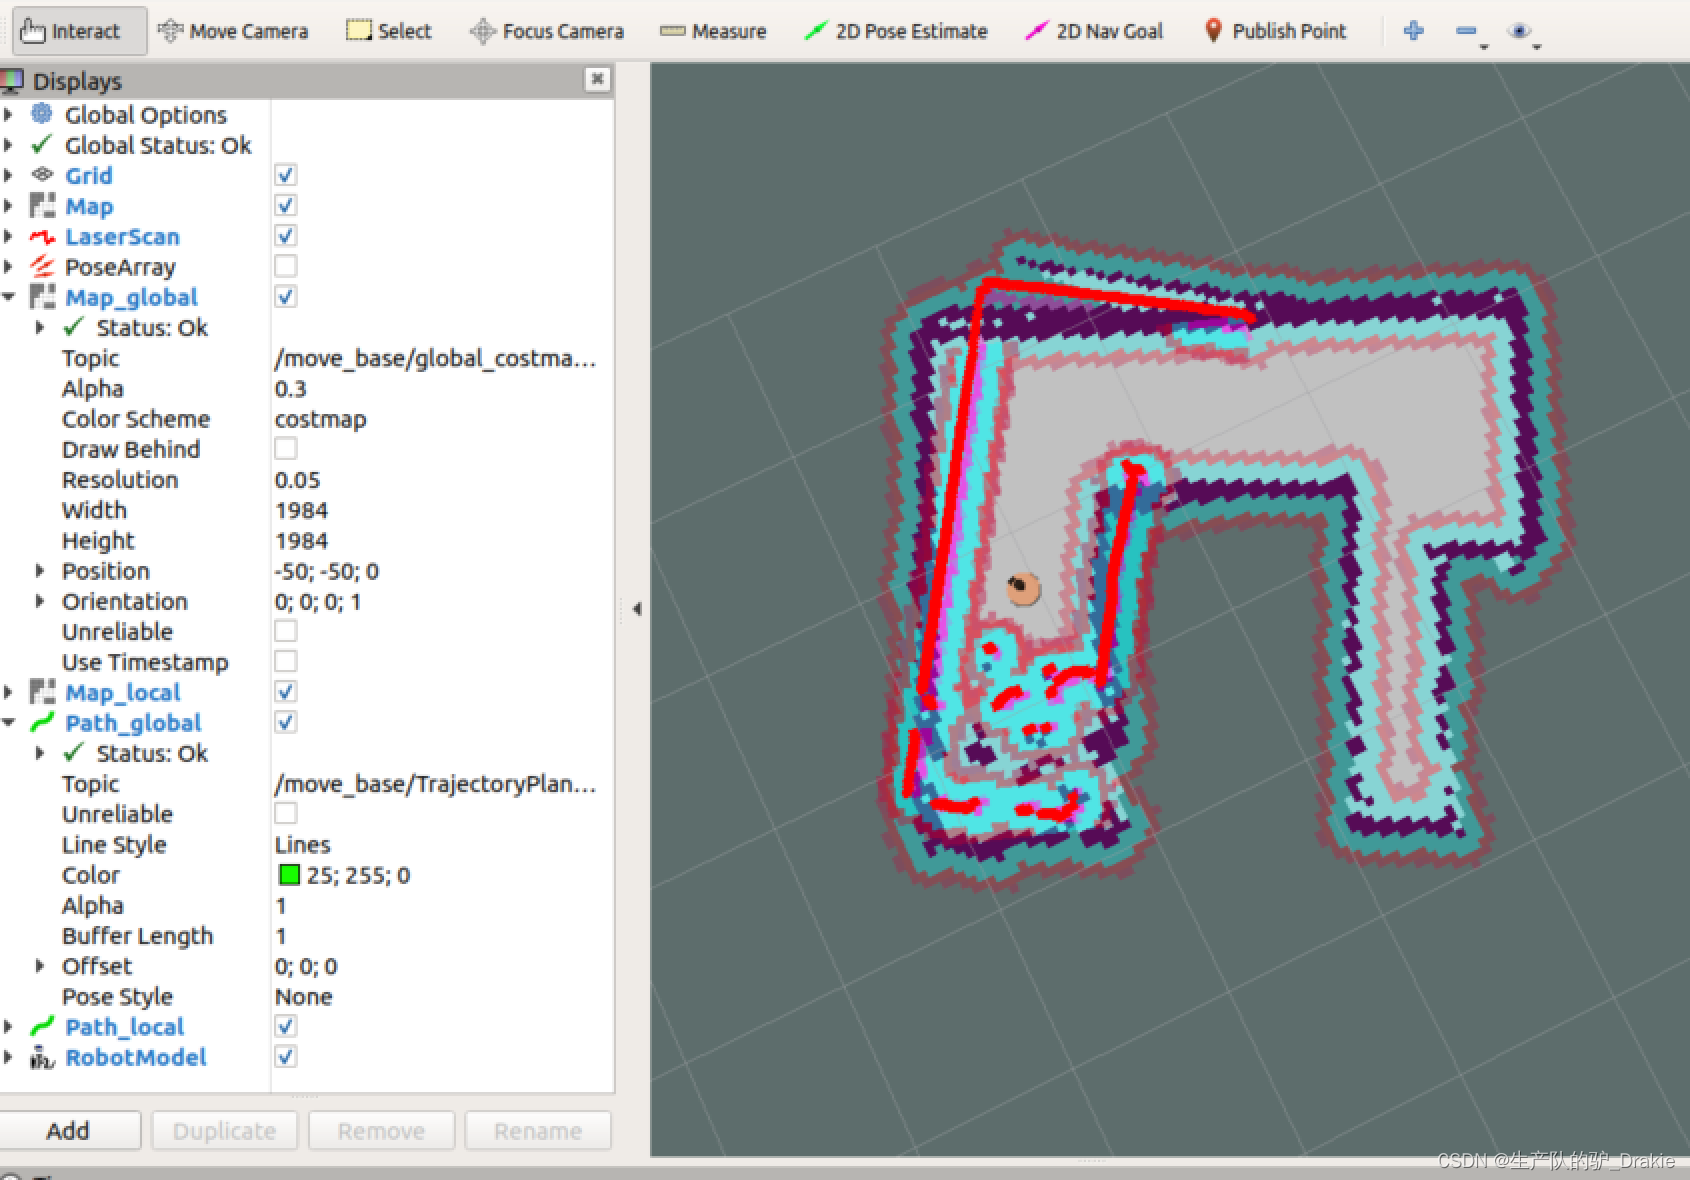Click the minus remove-tool icon
This screenshot has height=1180, width=1690.
[x=1467, y=31]
